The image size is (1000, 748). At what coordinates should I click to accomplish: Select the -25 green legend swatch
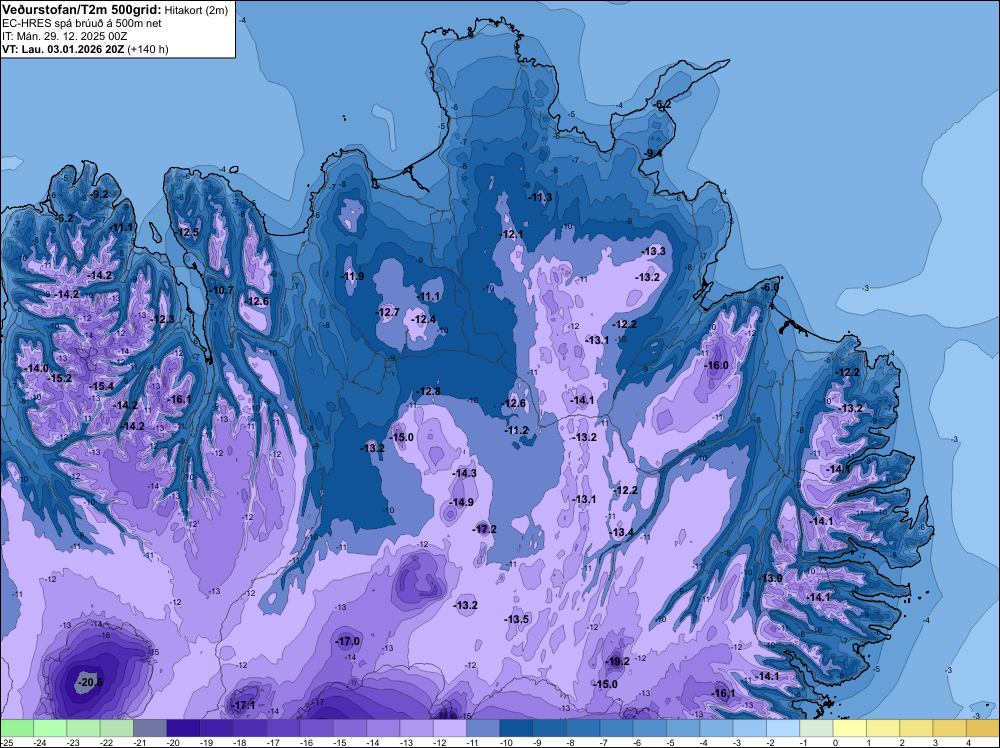(17, 728)
